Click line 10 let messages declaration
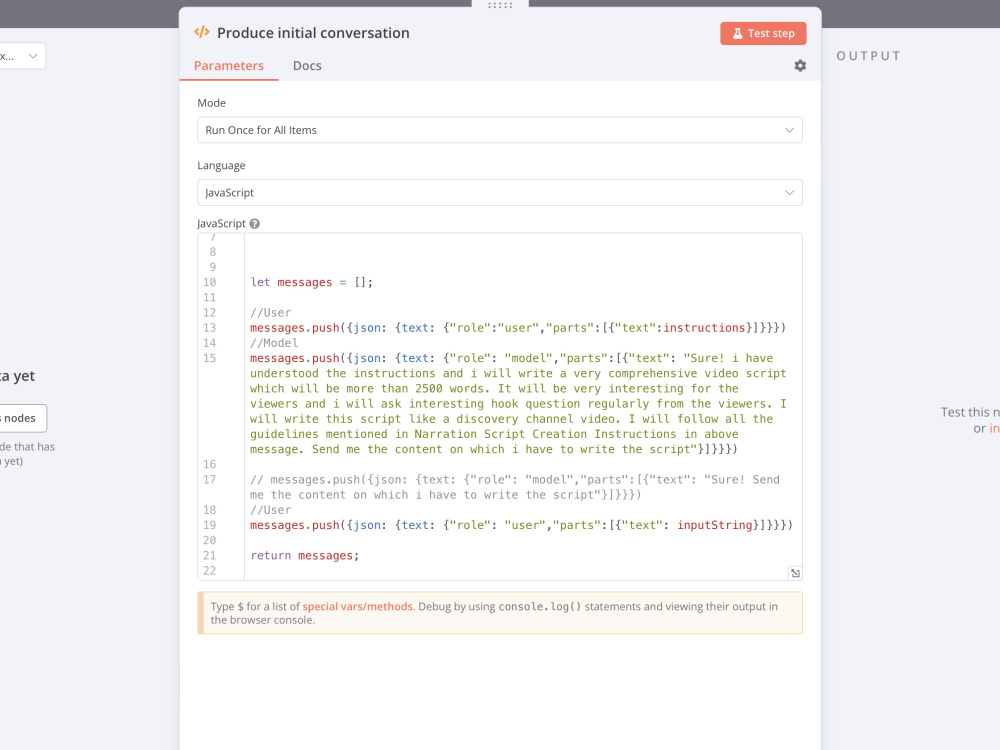Screen dimensions: 1000x750 pos(311,282)
